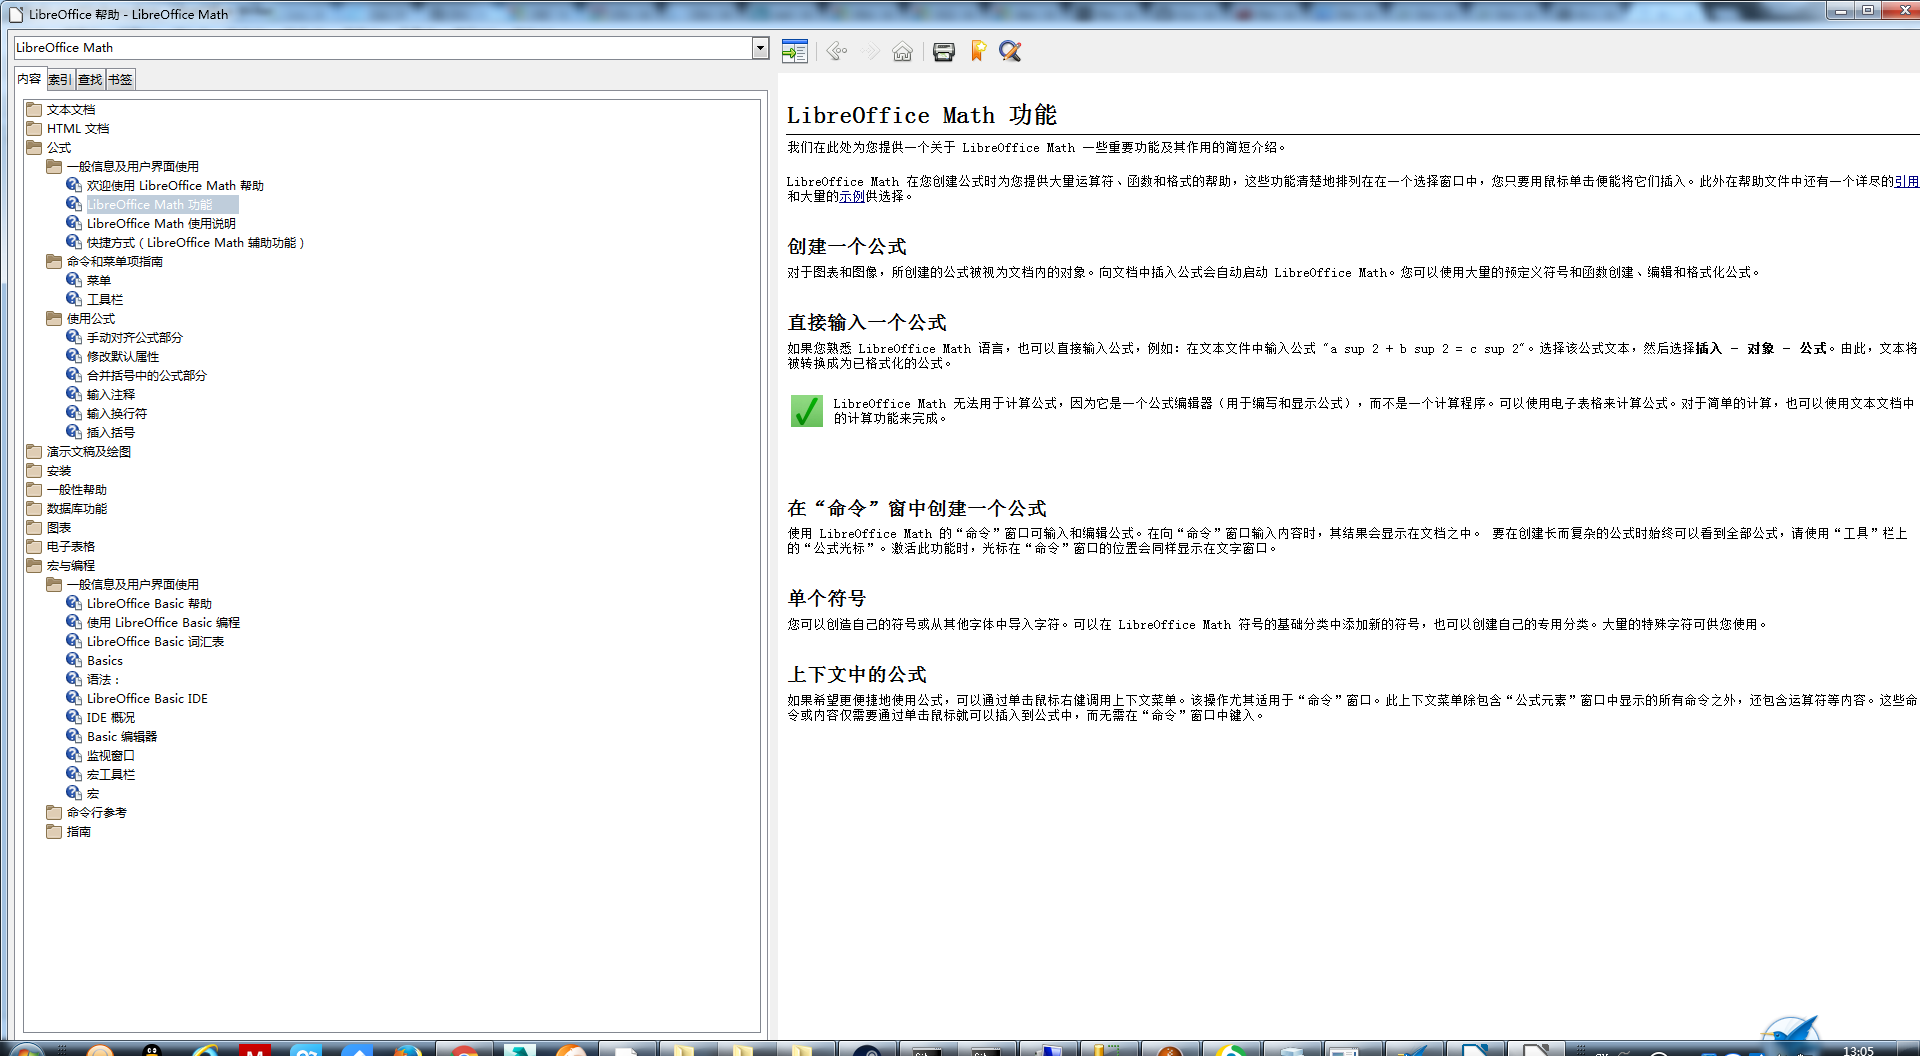Collapse the 公式 folder

pos(34,147)
